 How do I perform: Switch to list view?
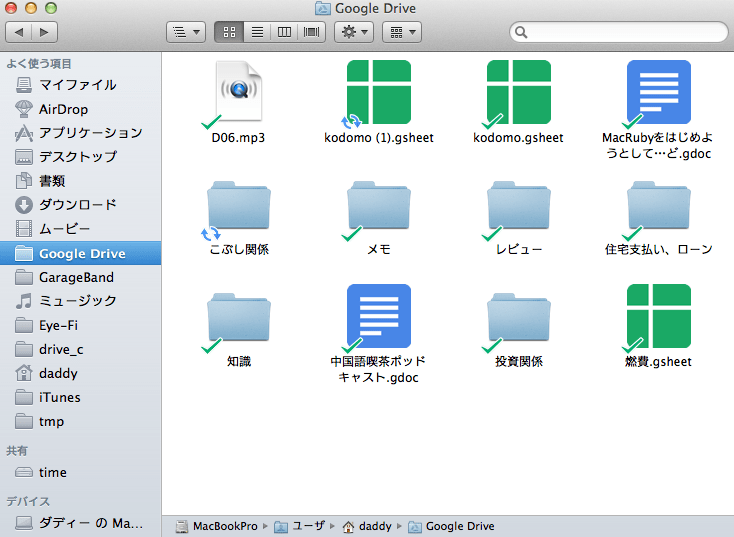[257, 32]
